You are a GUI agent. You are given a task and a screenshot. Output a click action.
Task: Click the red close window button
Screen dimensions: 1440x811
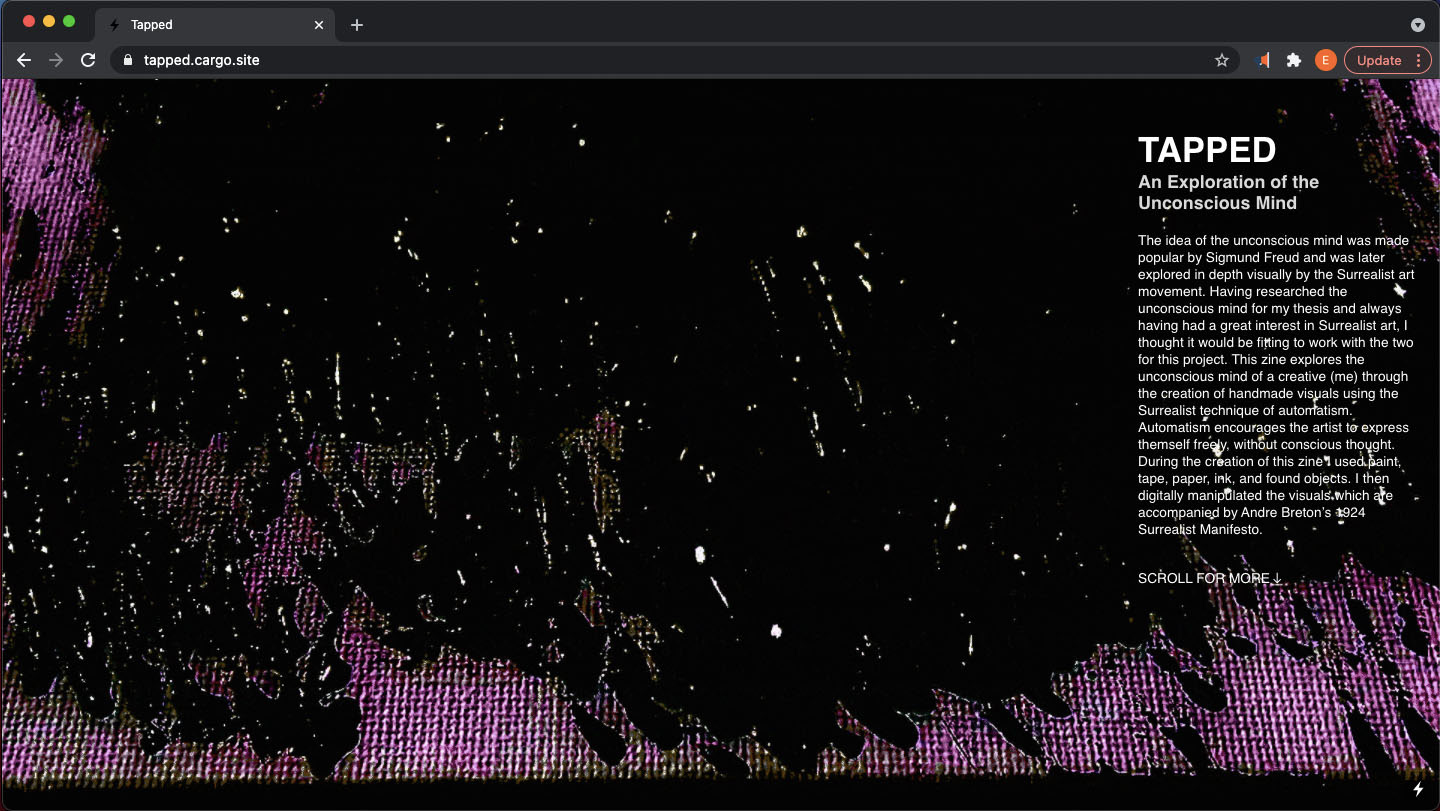coord(28,21)
